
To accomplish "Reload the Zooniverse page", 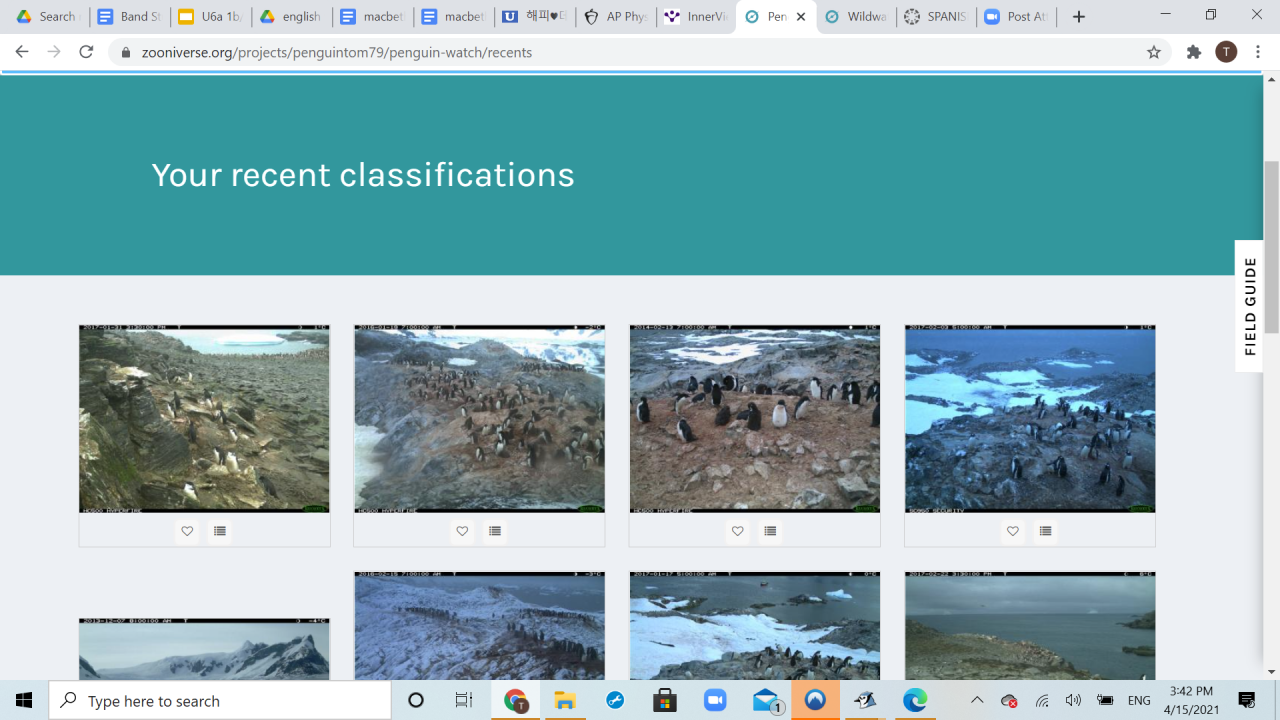I will 86,52.
